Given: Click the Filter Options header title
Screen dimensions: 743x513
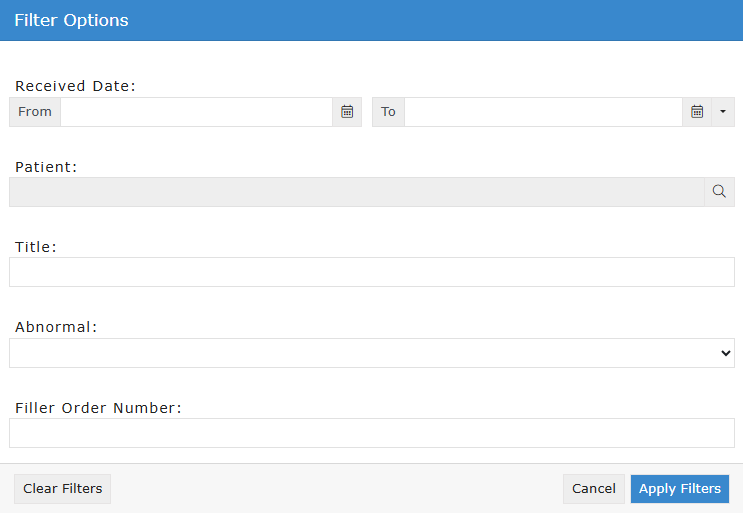Looking at the screenshot, I should 71,20.
